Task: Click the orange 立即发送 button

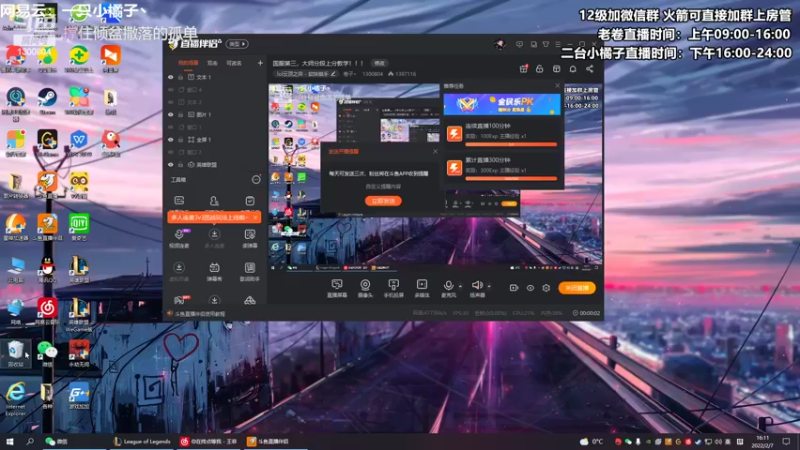Action: point(383,201)
